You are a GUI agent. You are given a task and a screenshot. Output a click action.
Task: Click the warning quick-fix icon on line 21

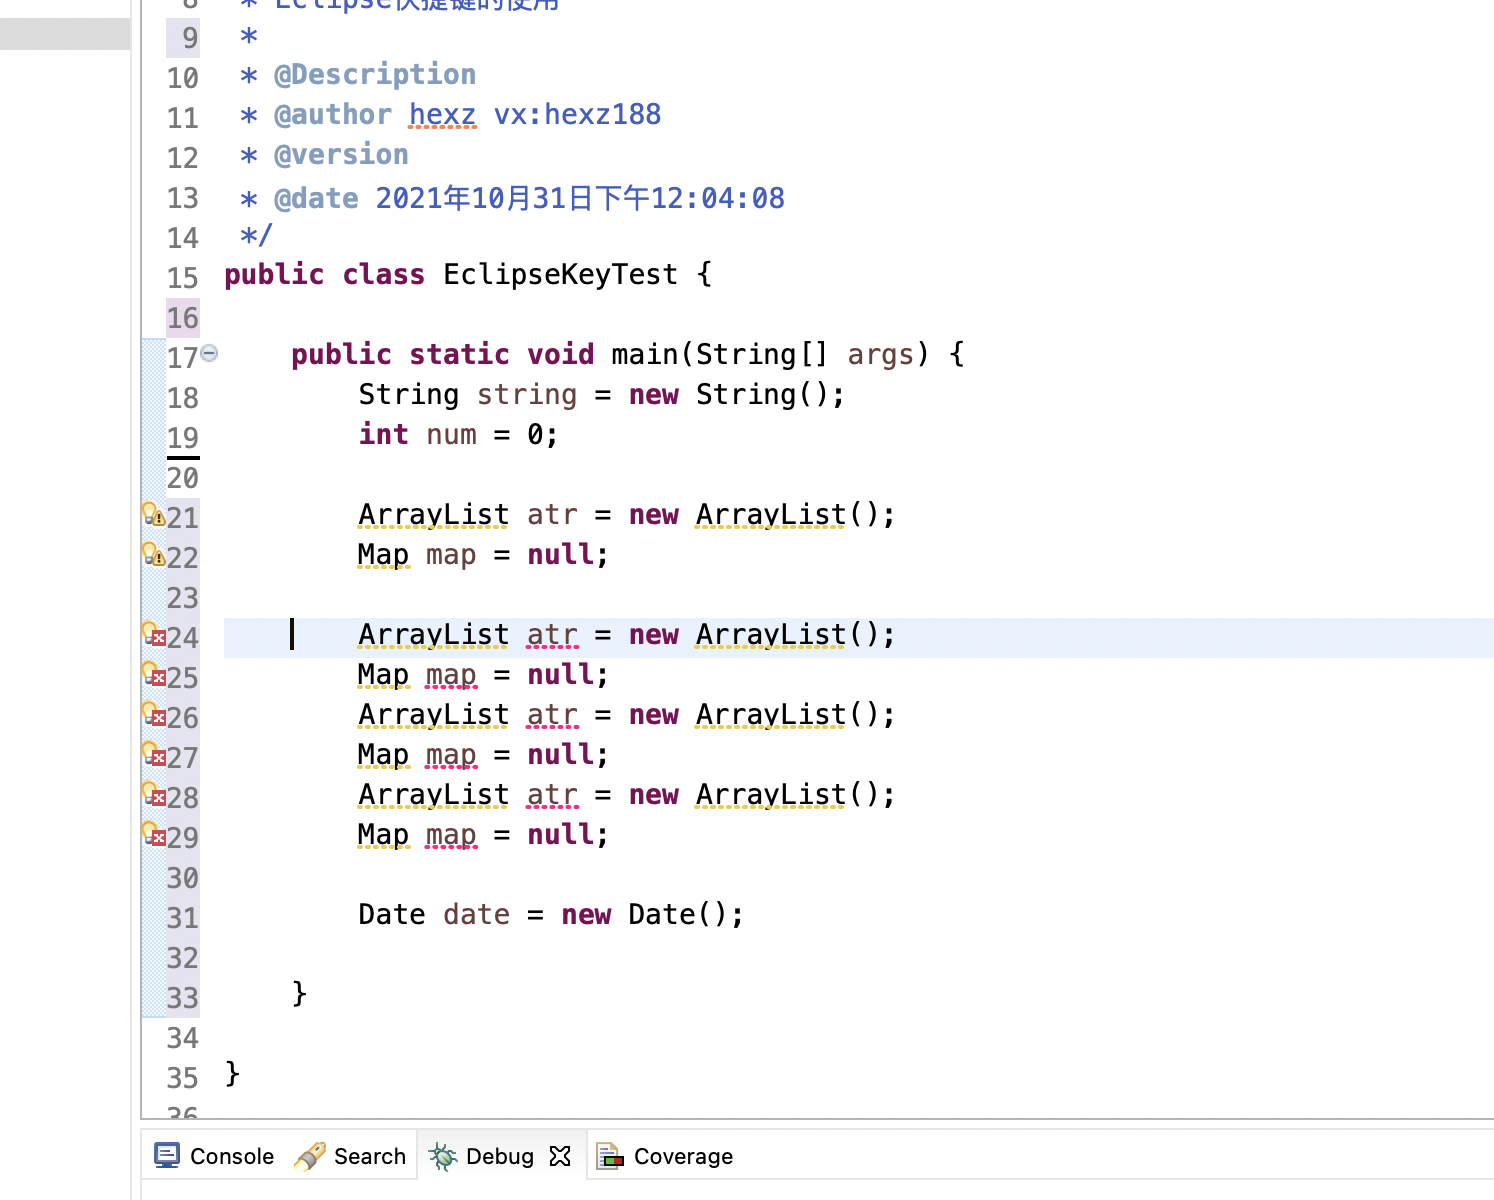(x=153, y=515)
